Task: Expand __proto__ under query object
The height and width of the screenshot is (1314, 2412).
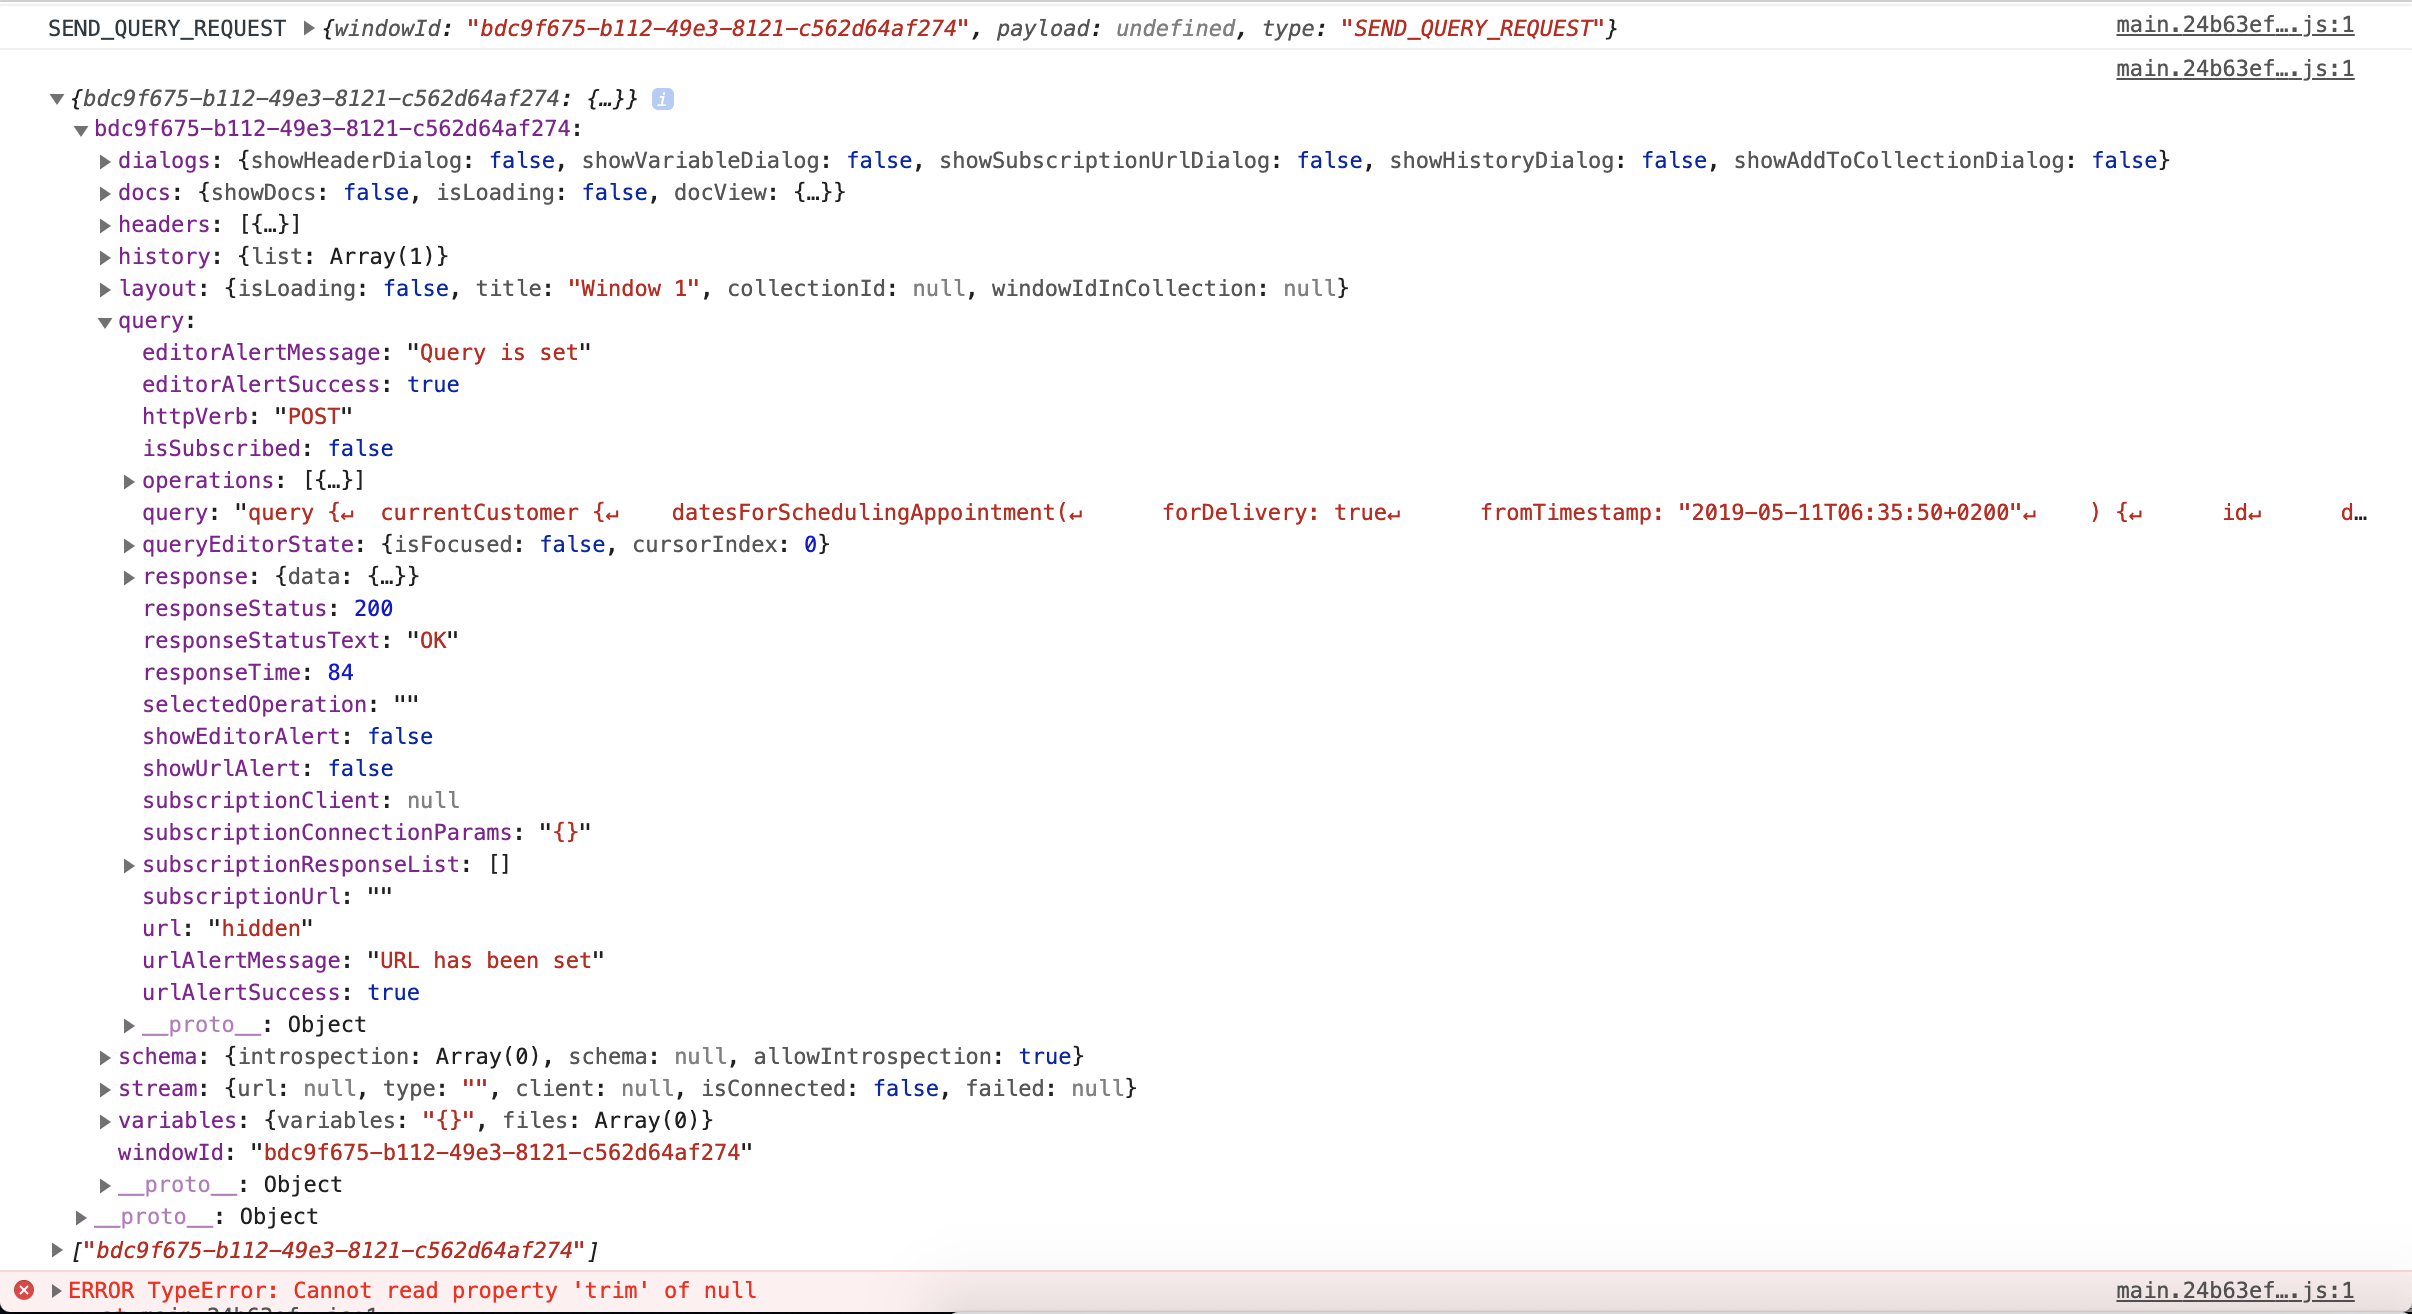Action: 129,1025
